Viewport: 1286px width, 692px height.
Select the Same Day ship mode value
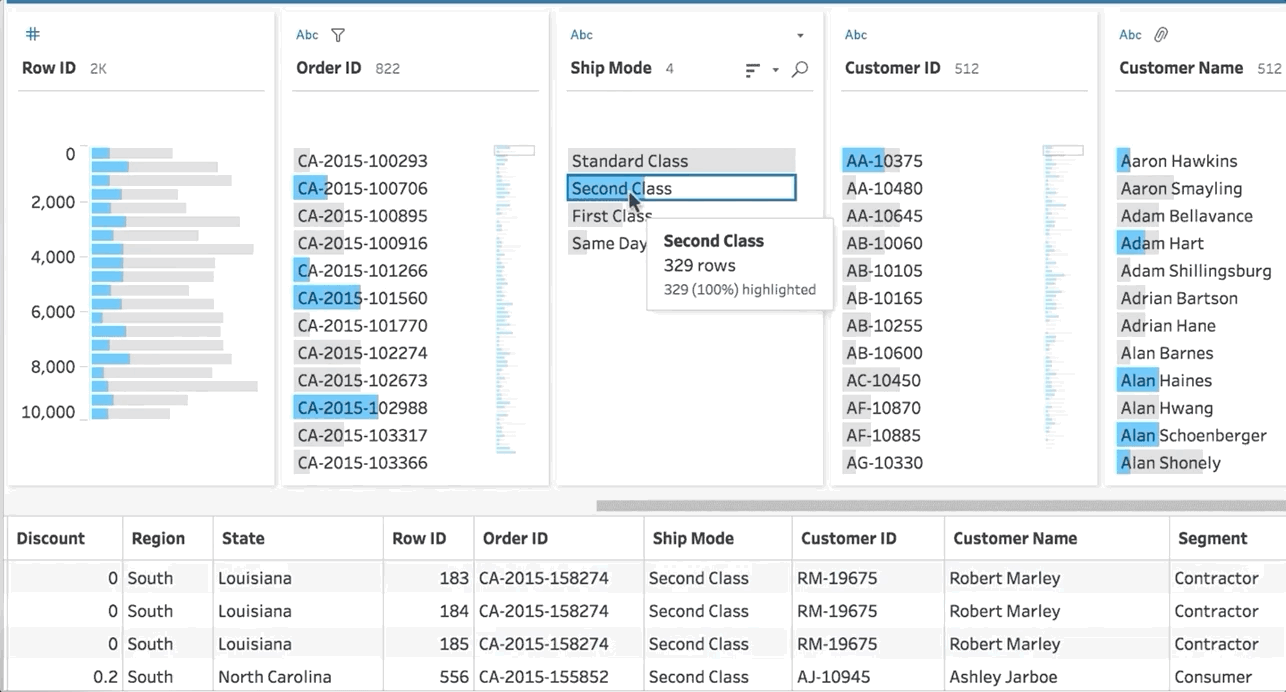pos(608,243)
